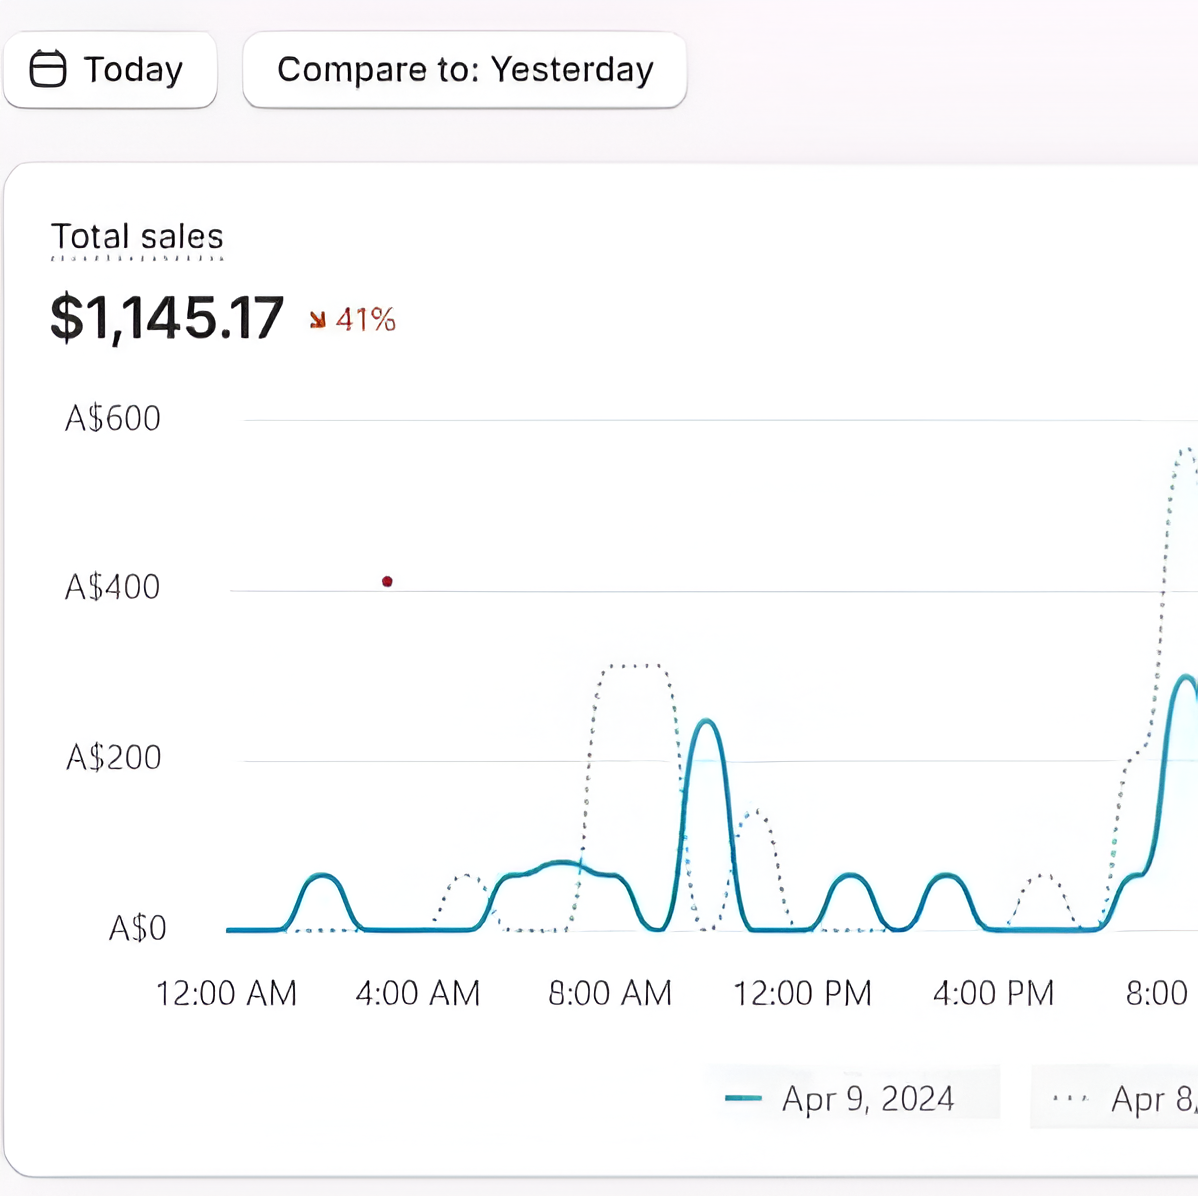Click the solid line peak near 10 AM
The height and width of the screenshot is (1196, 1198).
tap(706, 721)
